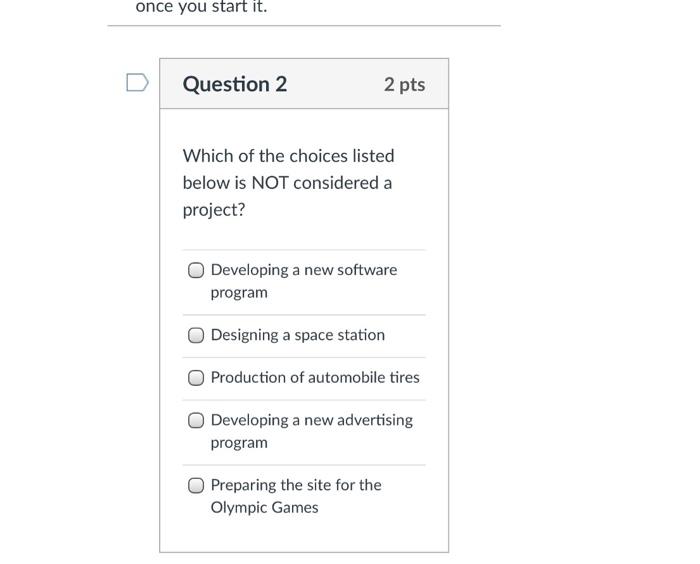Image resolution: width=700 pixels, height=564 pixels.
Task: Click the 'Olympic Games' text in last option
Action: tap(264, 507)
